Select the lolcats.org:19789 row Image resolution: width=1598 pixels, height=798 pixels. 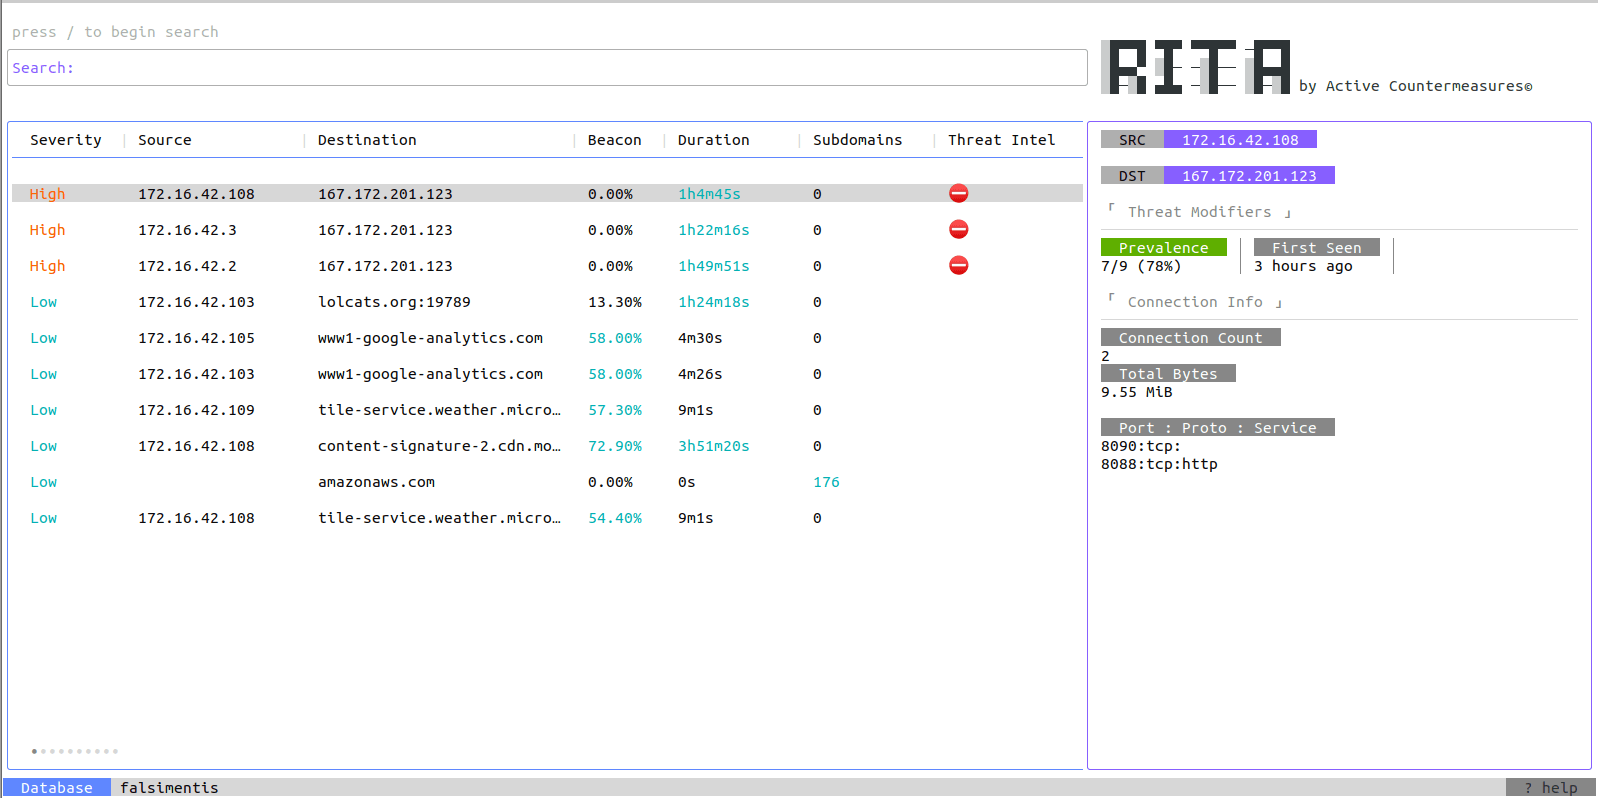click(x=547, y=302)
